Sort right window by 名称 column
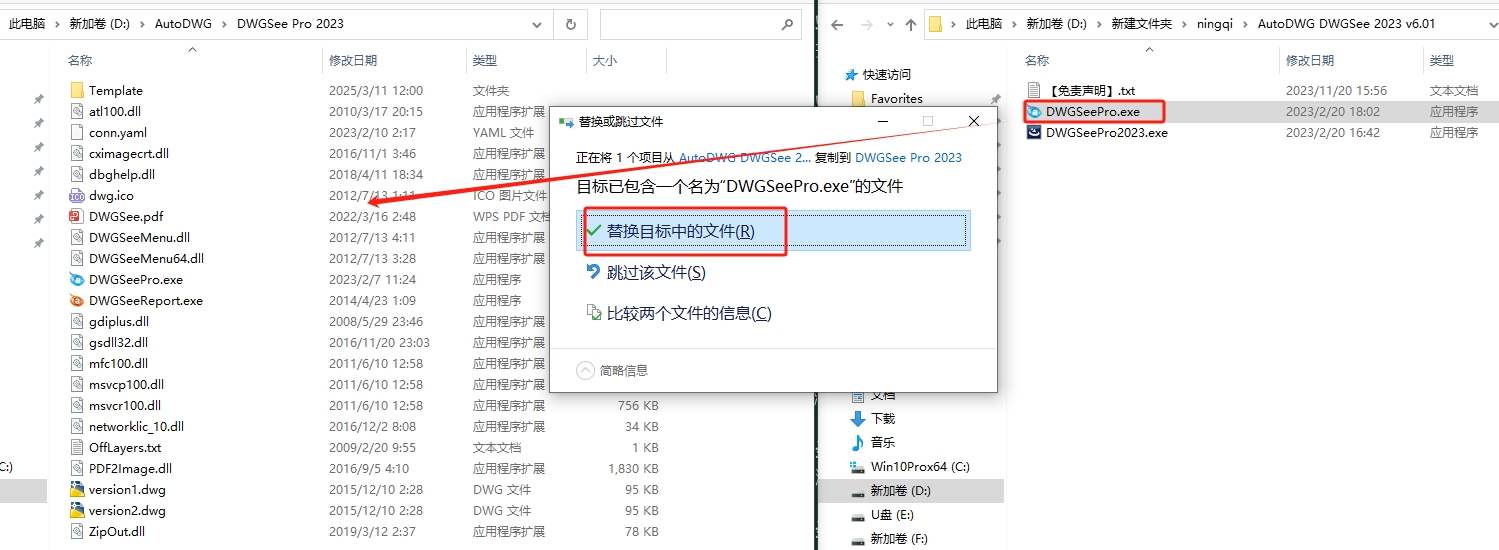The height and width of the screenshot is (550, 1499). click(1038, 61)
